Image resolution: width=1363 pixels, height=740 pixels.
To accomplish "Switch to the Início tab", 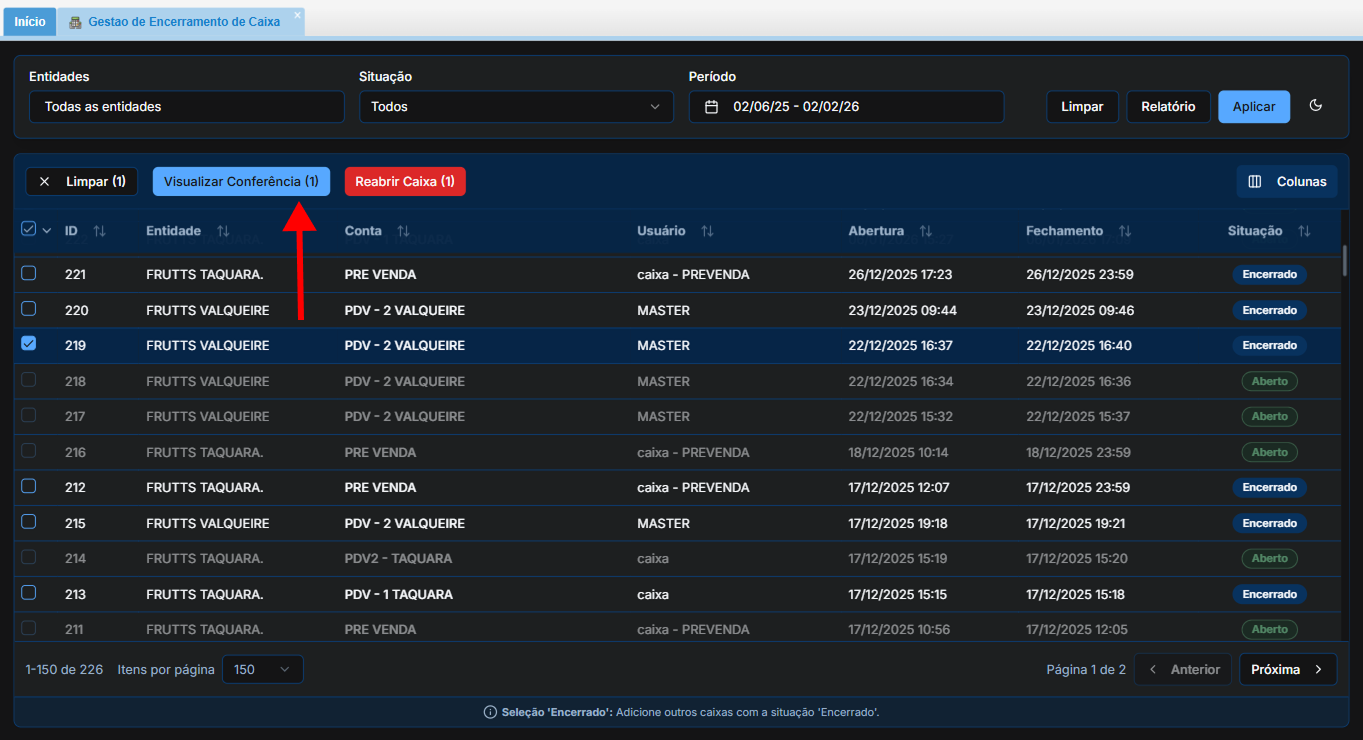I will click(x=30, y=22).
